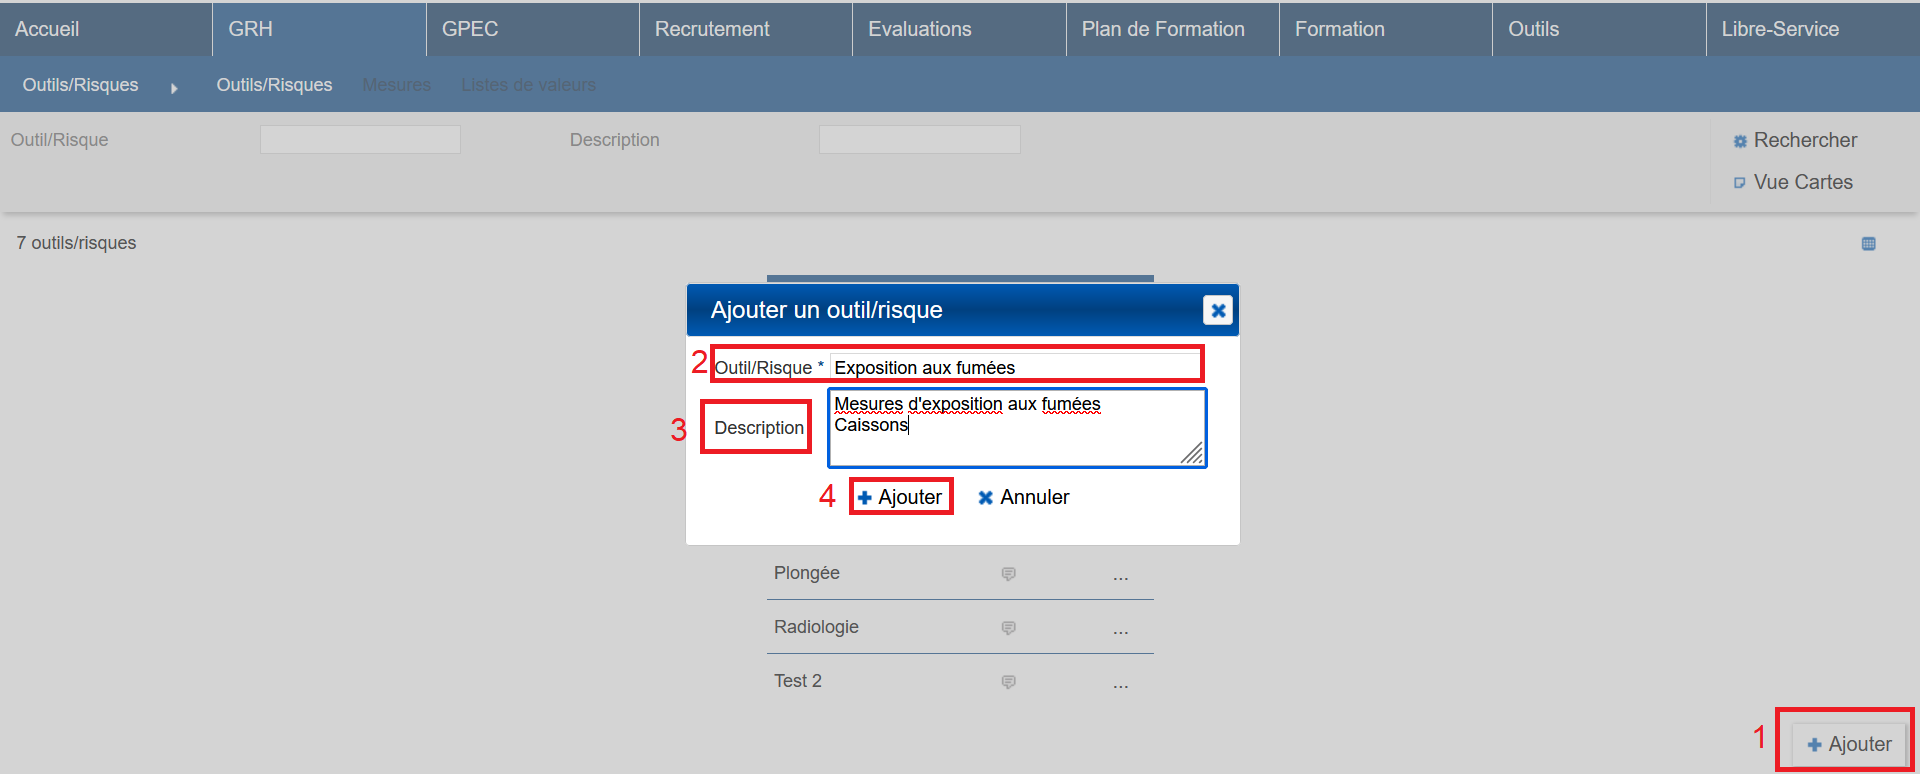The width and height of the screenshot is (1920, 774).
Task: Confirm with Ajouter button in dialog
Action: pos(900,497)
